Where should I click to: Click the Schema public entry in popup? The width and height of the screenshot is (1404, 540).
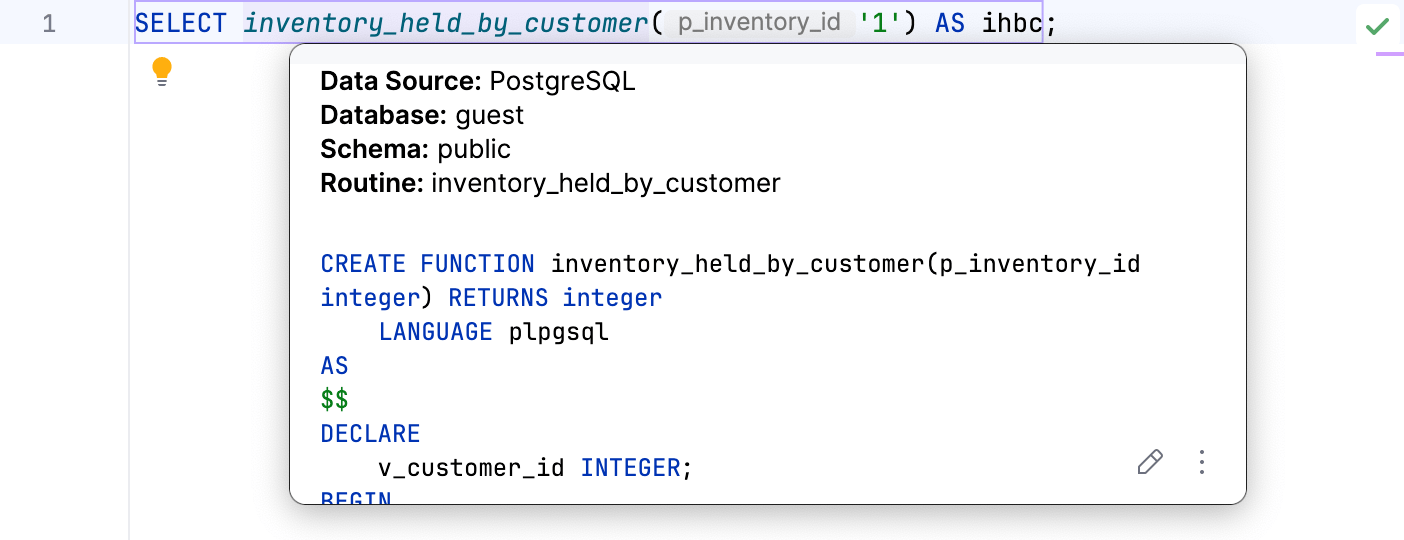415,150
